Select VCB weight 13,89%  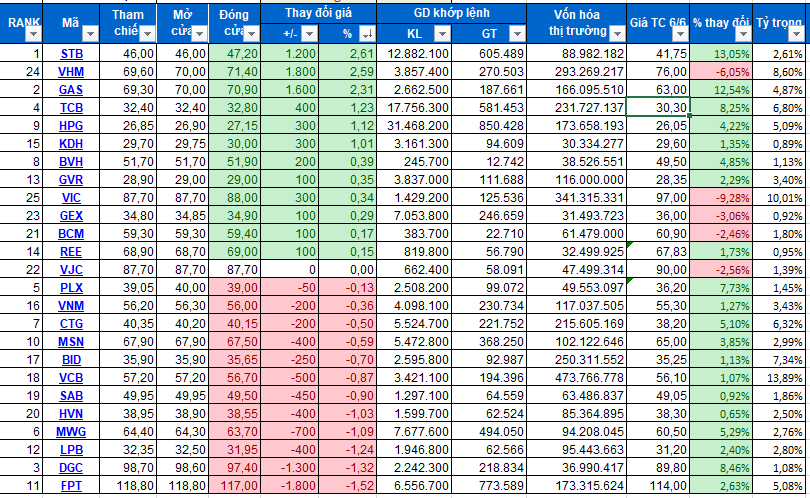click(781, 378)
